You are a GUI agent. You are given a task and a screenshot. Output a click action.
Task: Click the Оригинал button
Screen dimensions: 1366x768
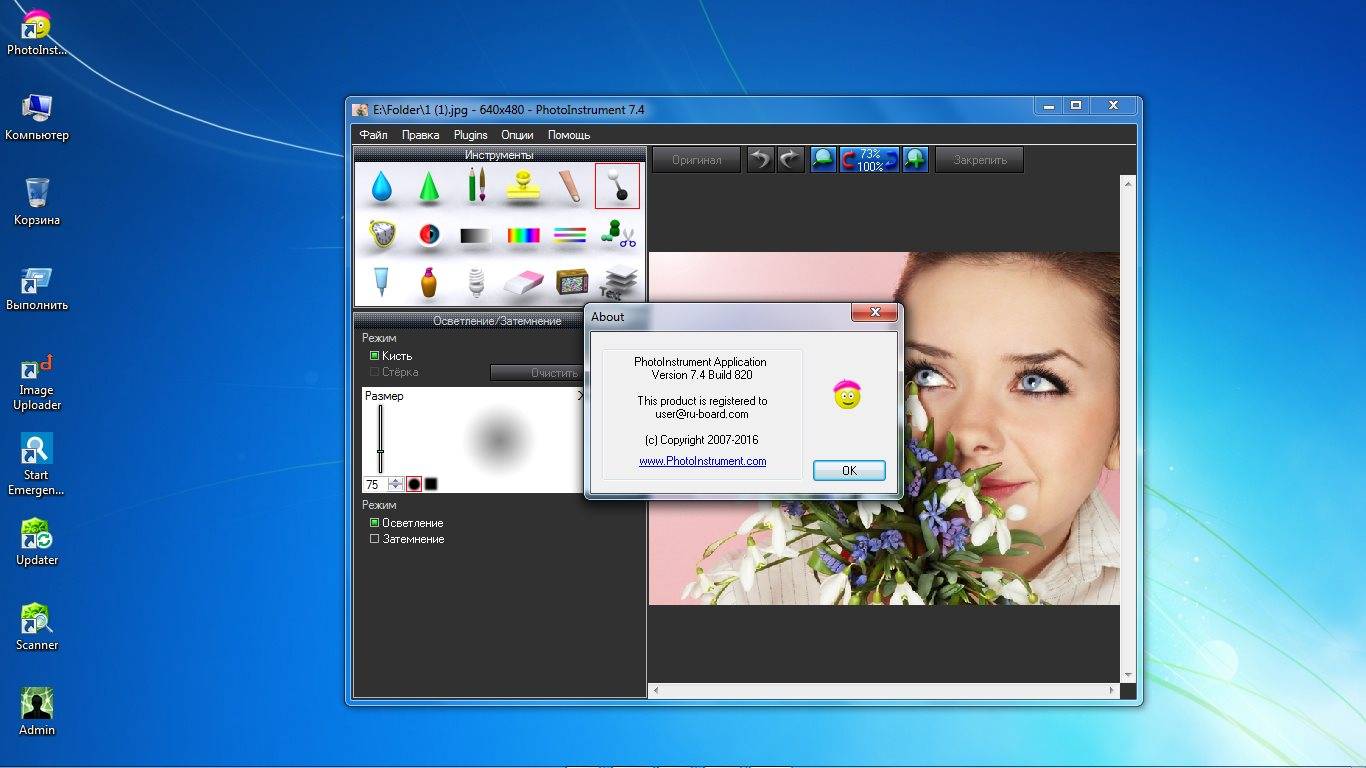[x=697, y=159]
